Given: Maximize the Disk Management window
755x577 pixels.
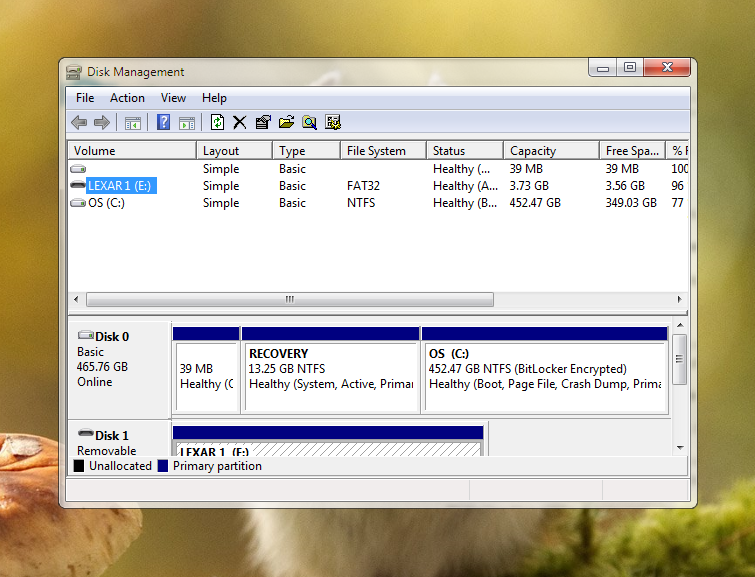Looking at the screenshot, I should click(x=630, y=67).
